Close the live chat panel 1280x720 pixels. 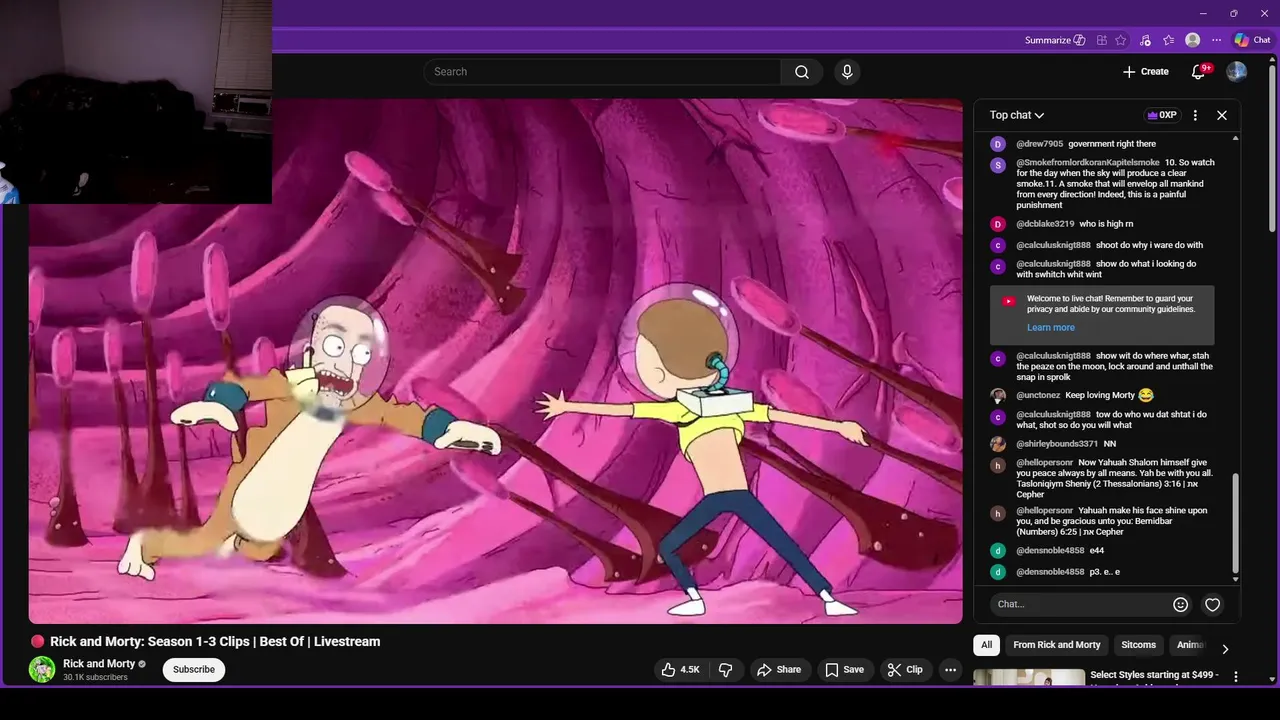pyautogui.click(x=1222, y=115)
